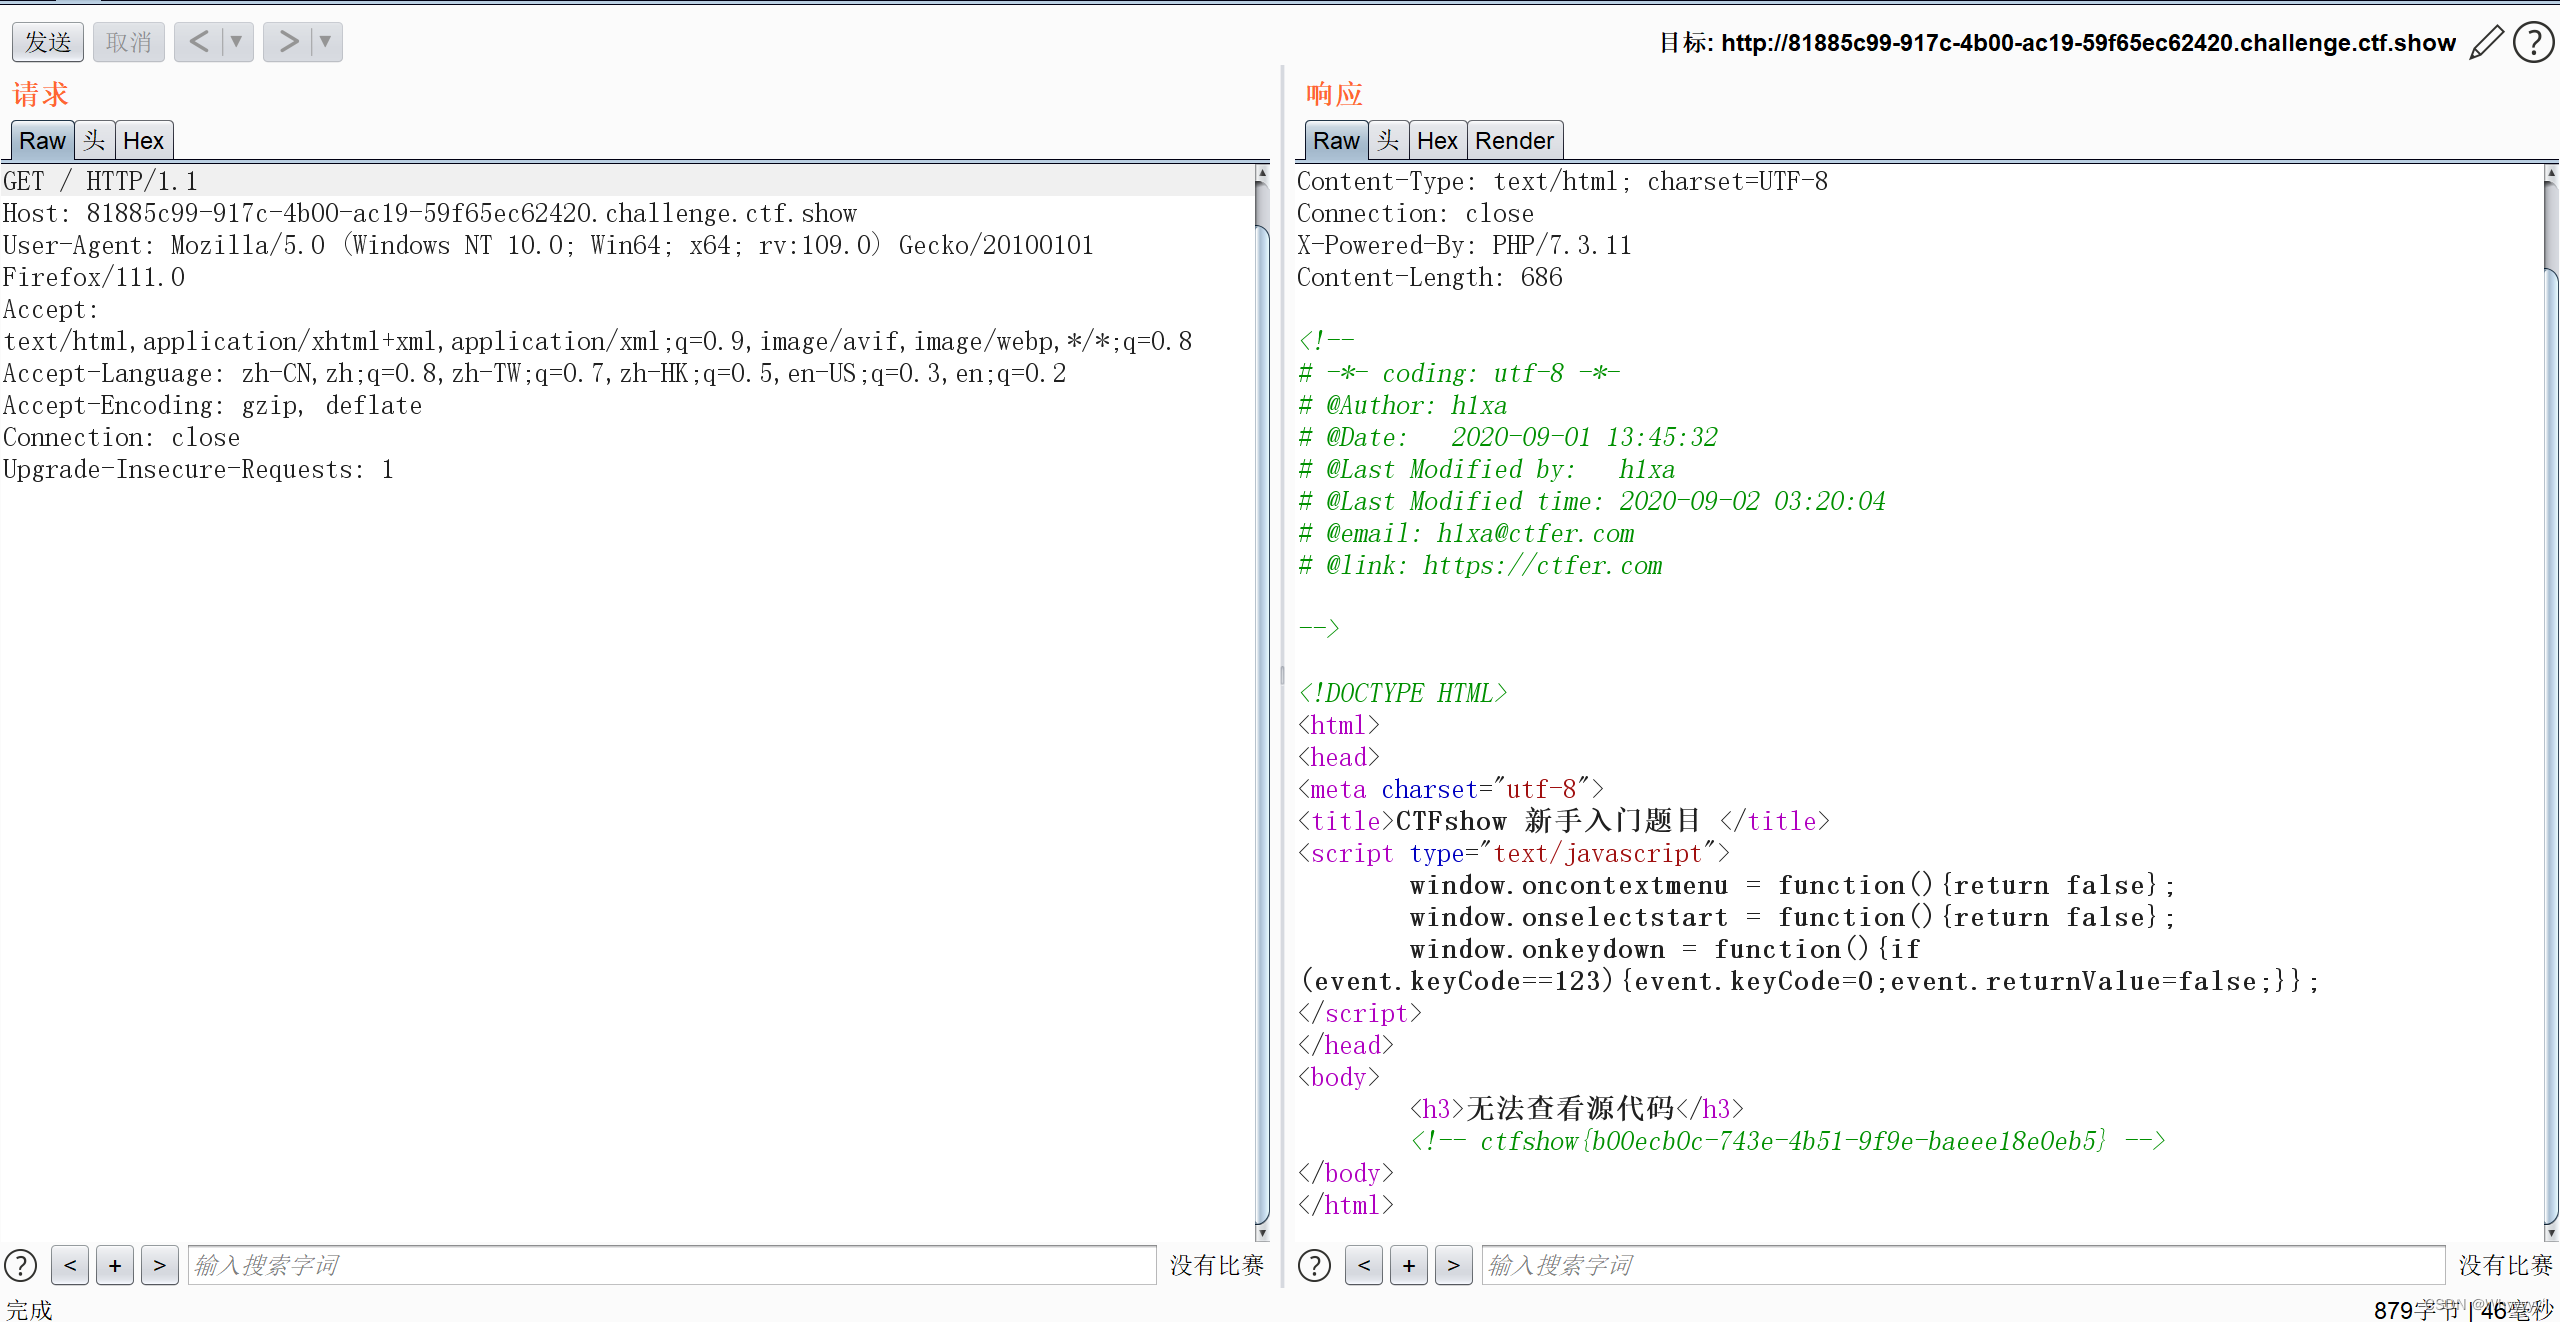This screenshot has width=2560, height=1322.
Task: Click scroll-down arrow of response pane scrollbar
Action: pos(2551,1234)
